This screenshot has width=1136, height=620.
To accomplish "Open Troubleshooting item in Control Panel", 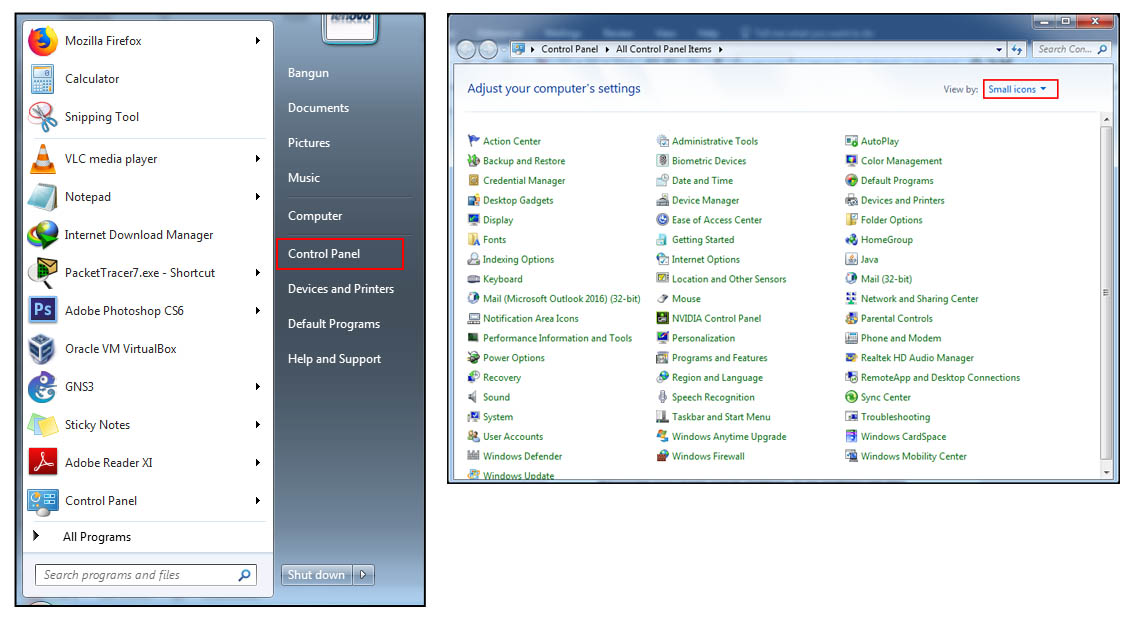I will 895,417.
